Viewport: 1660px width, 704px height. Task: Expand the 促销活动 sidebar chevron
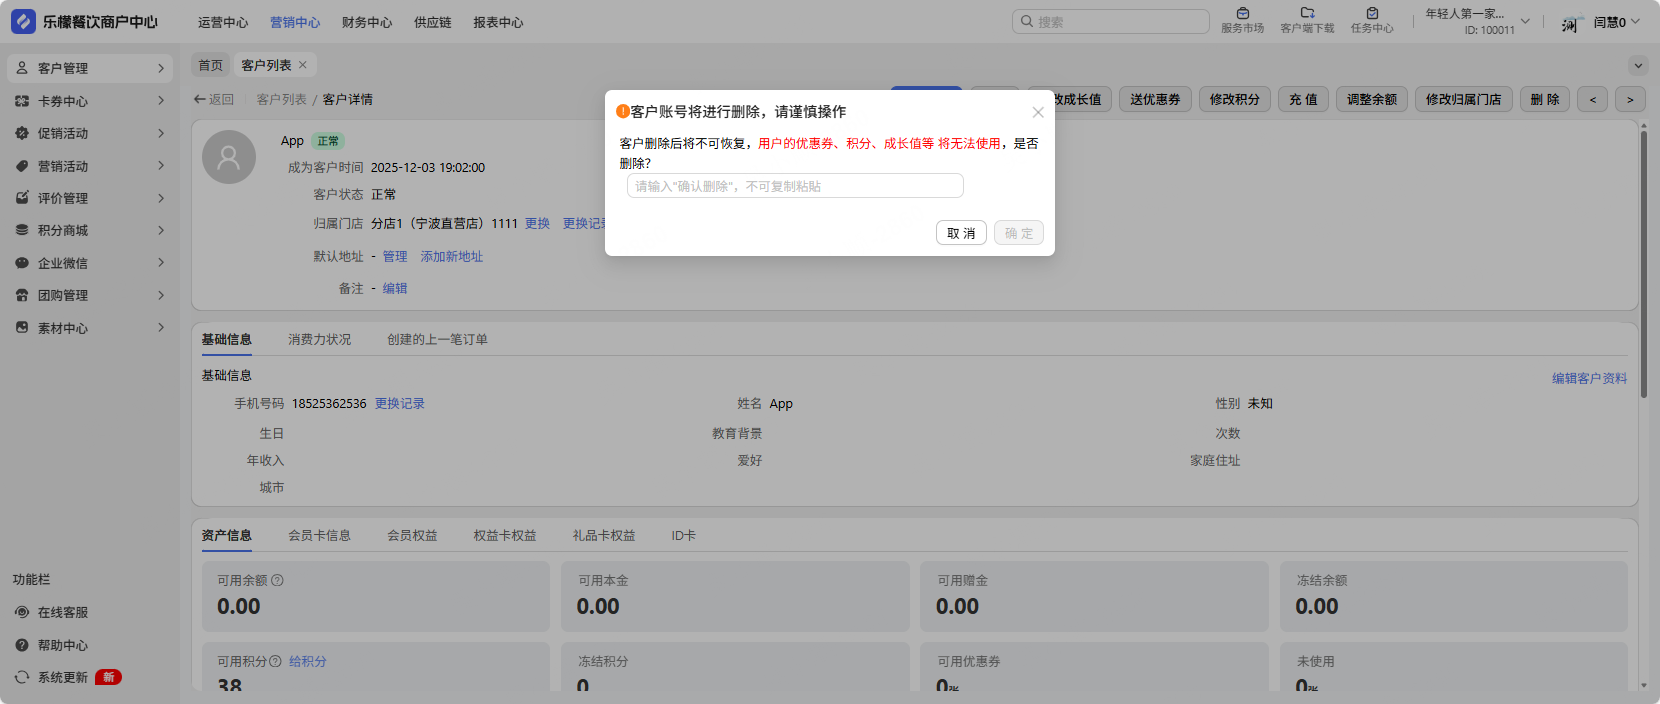click(x=161, y=133)
